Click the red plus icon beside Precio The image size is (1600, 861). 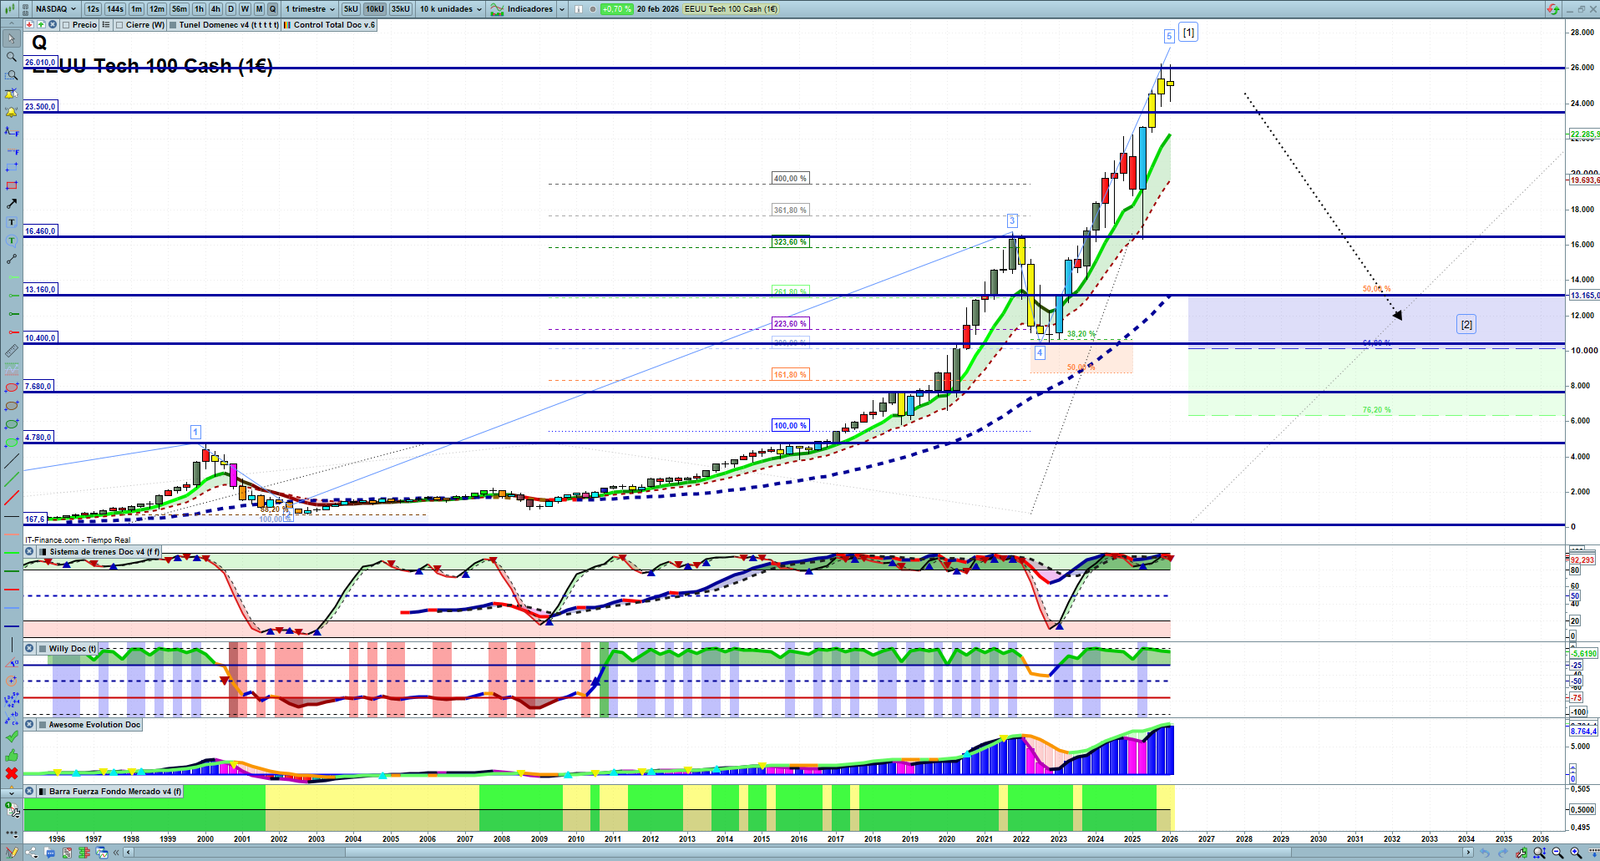[x=30, y=25]
